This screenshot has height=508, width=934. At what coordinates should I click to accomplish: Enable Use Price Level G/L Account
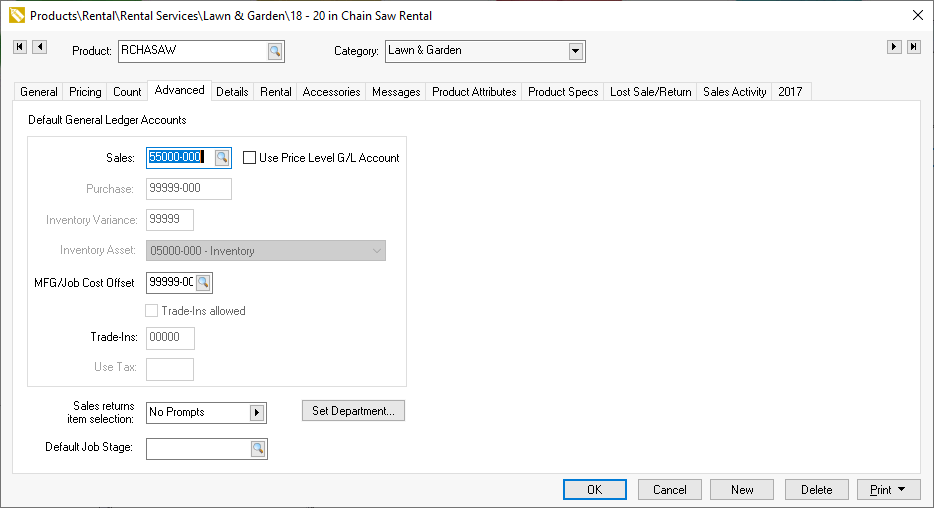250,158
